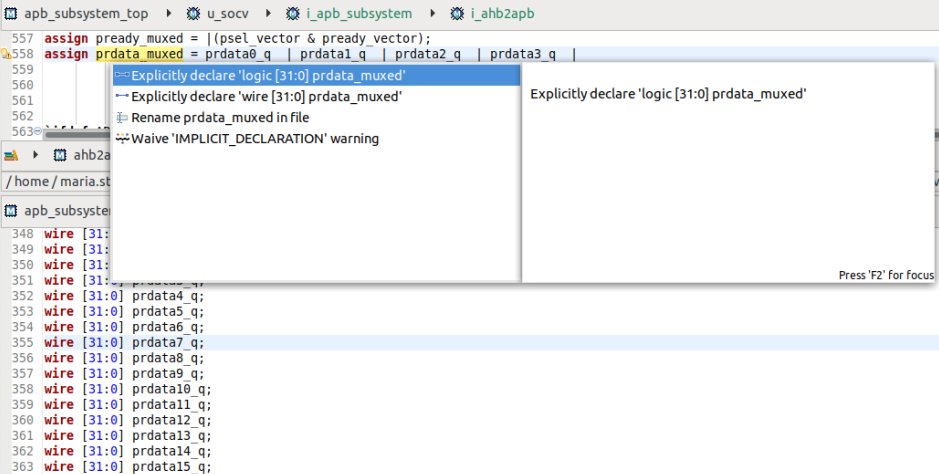939x474 pixels.
Task: Click wire prdata8_q declaration on line 356
Action: [x=124, y=358]
